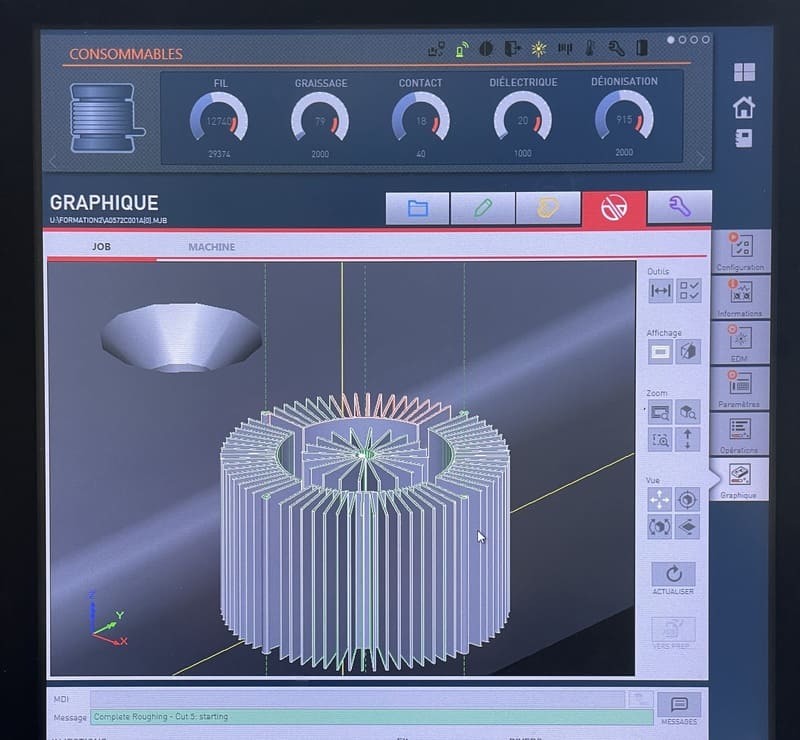Open the checklist options tool under Outils
This screenshot has height=740, width=800.
click(689, 291)
